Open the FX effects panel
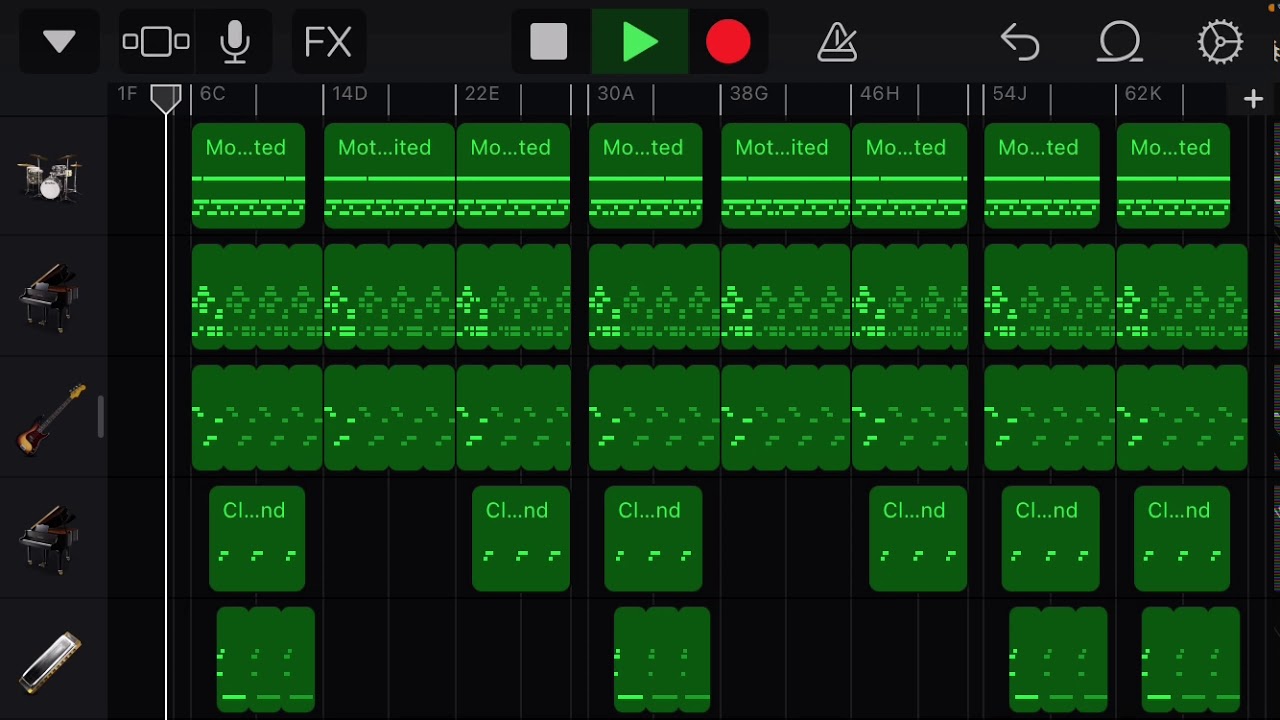 click(328, 42)
